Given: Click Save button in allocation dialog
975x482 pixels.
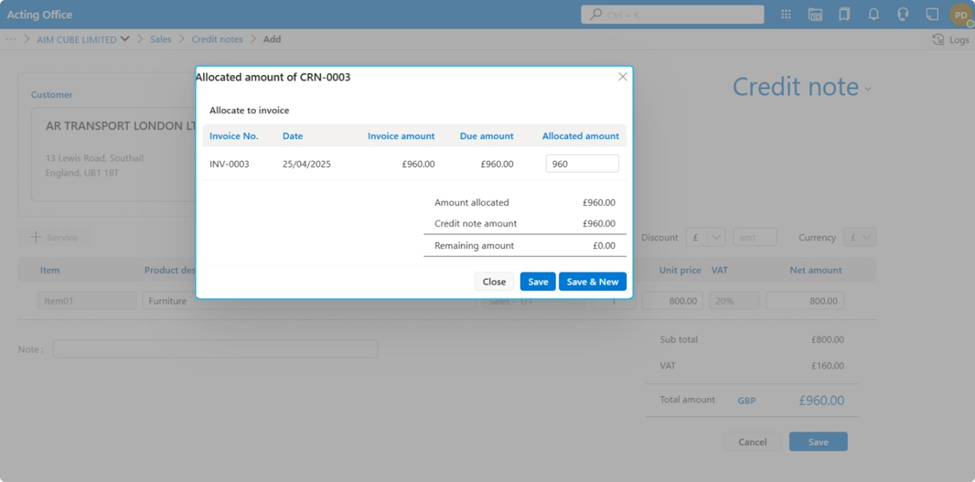Looking at the screenshot, I should pyautogui.click(x=538, y=282).
